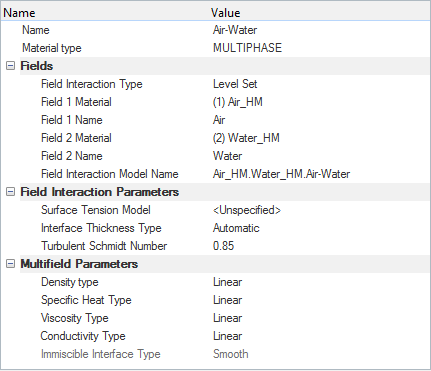Select the Viscosity Type Linear value
This screenshot has height=371, width=431.
pos(227,318)
